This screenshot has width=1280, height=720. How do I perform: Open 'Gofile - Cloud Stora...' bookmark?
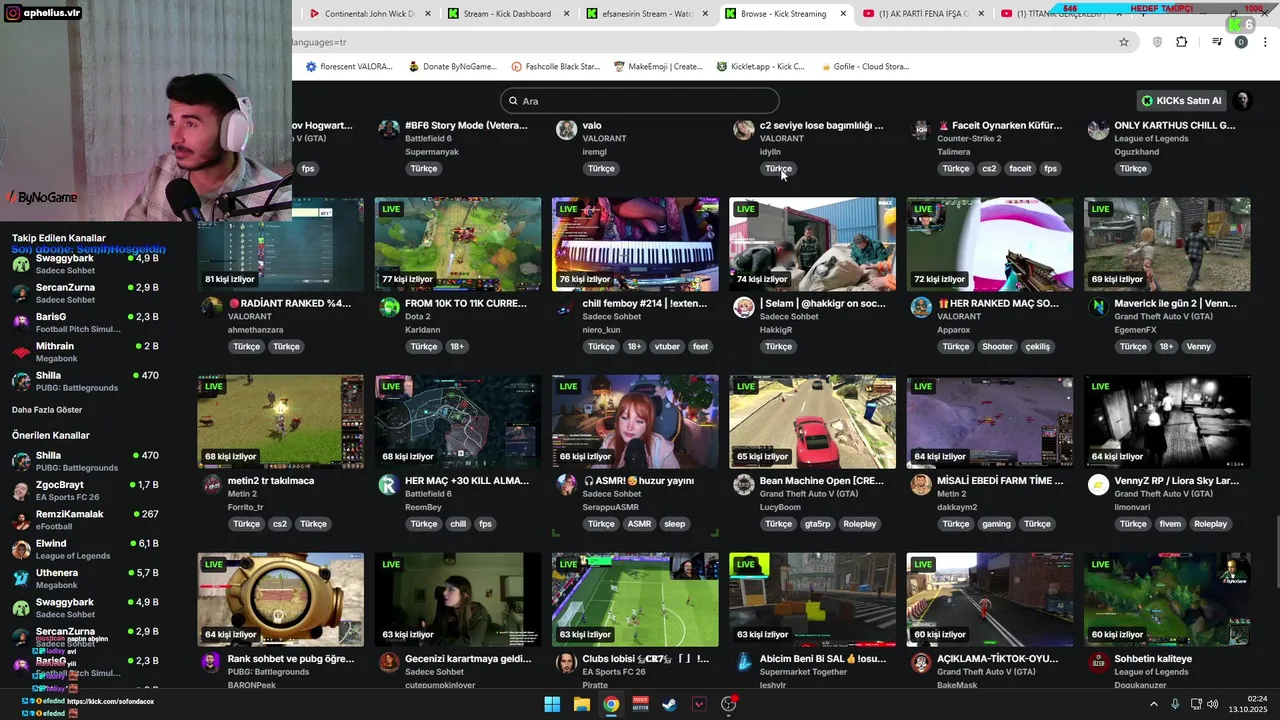point(864,67)
